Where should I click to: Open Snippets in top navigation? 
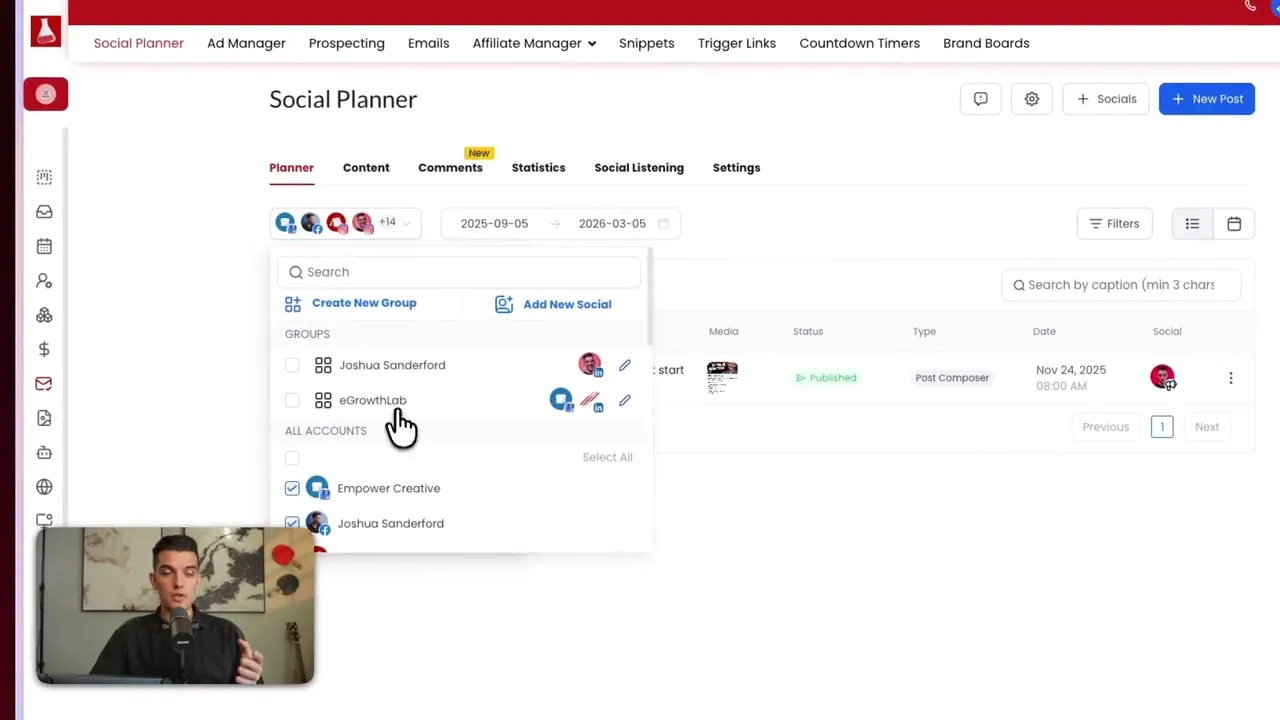pos(646,43)
